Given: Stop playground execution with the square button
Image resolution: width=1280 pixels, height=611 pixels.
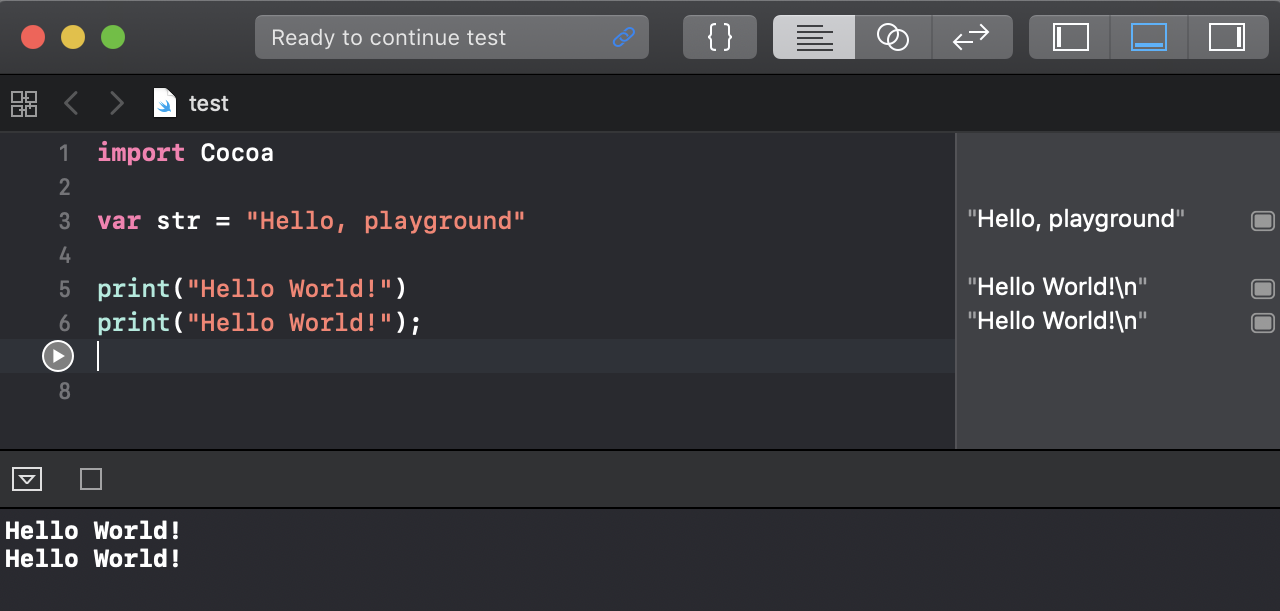Looking at the screenshot, I should [x=91, y=480].
